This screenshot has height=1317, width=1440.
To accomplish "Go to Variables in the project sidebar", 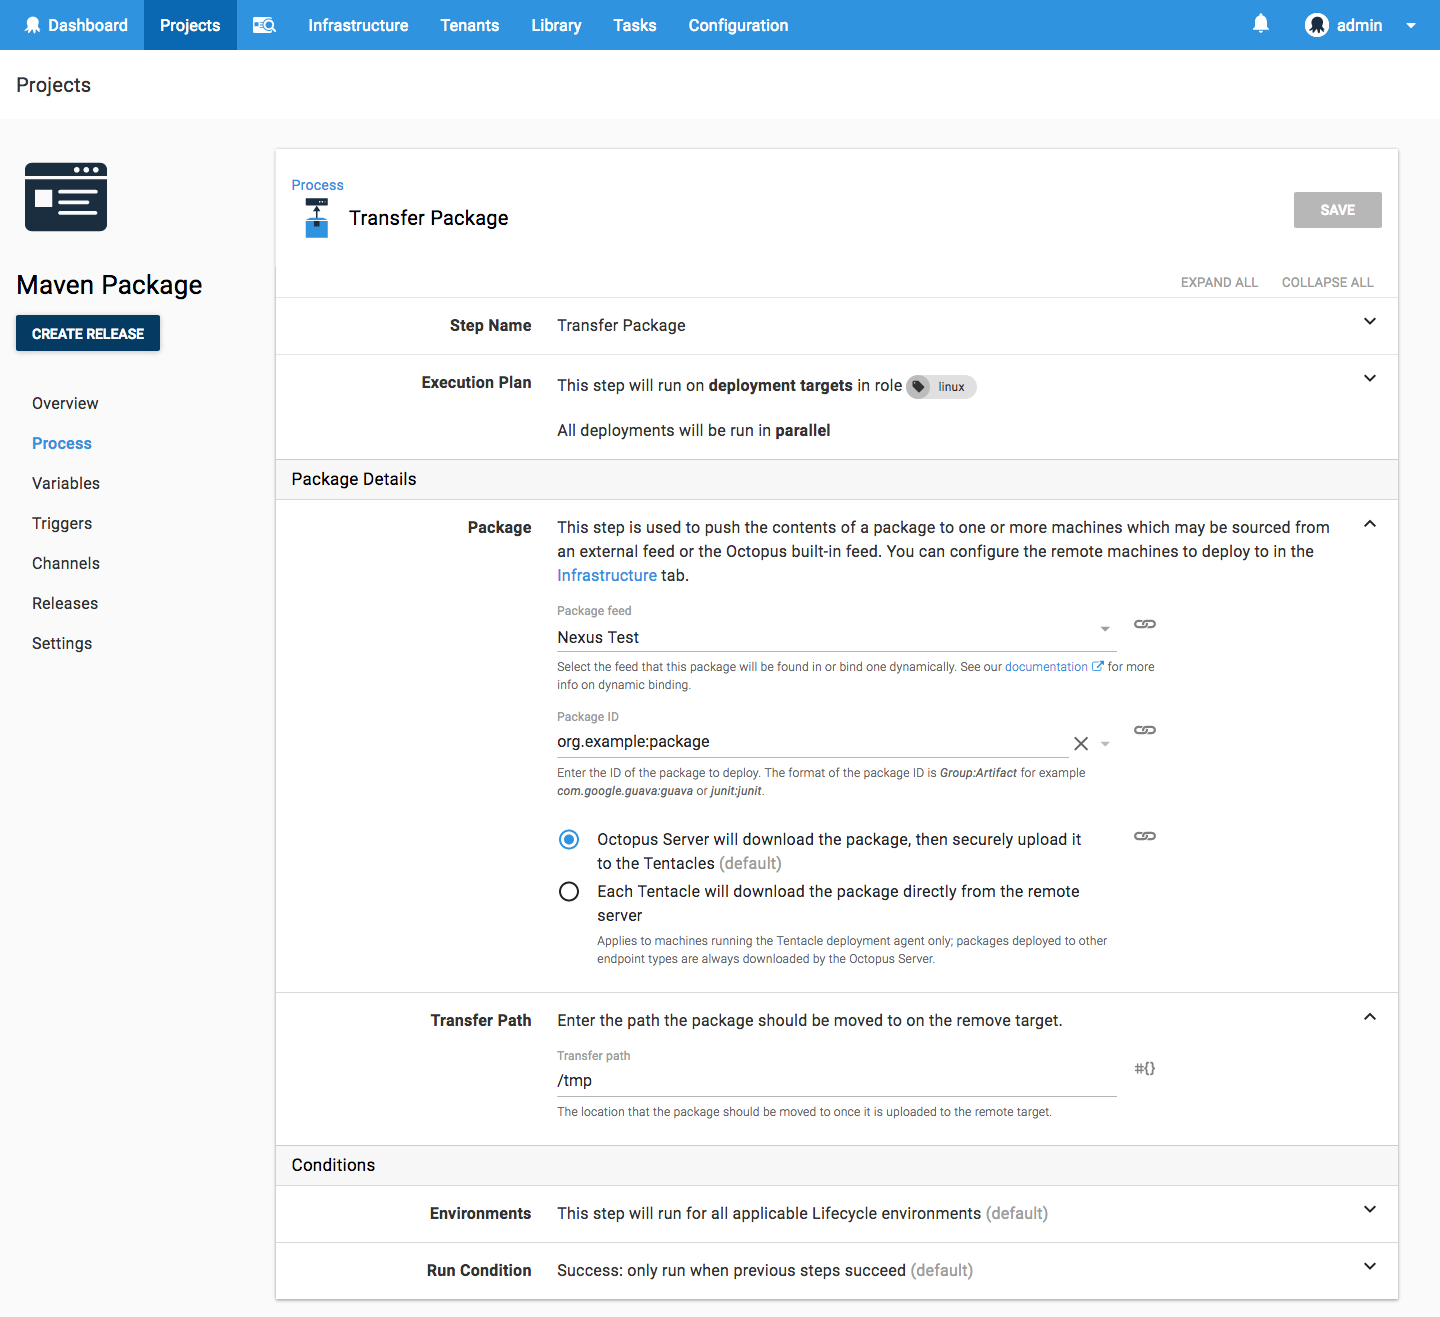I will click(66, 483).
